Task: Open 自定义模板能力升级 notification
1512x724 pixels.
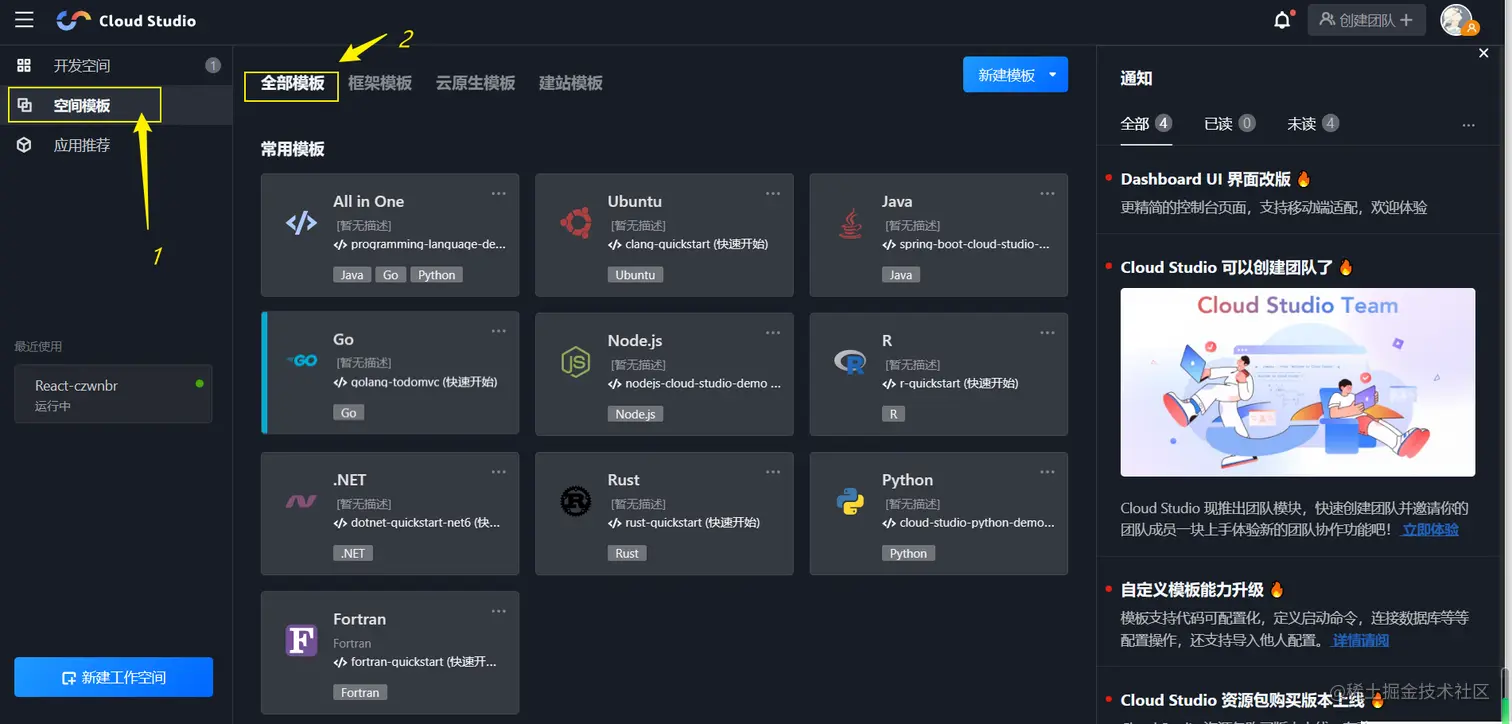Action: (x=1192, y=589)
